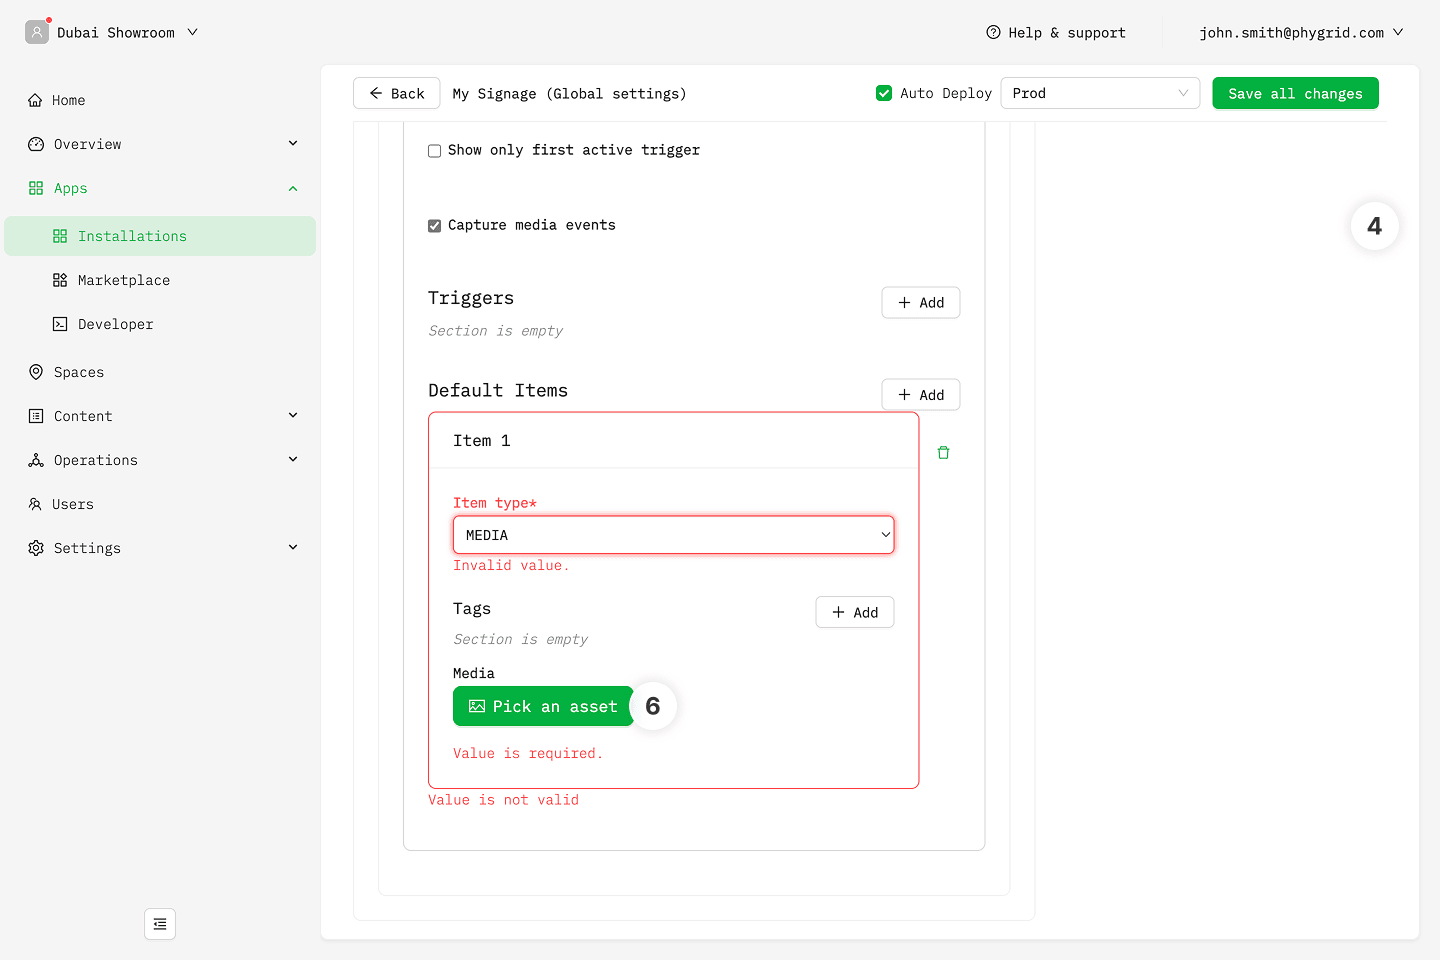Click the Dubai Showroom avatar icon

point(37,32)
